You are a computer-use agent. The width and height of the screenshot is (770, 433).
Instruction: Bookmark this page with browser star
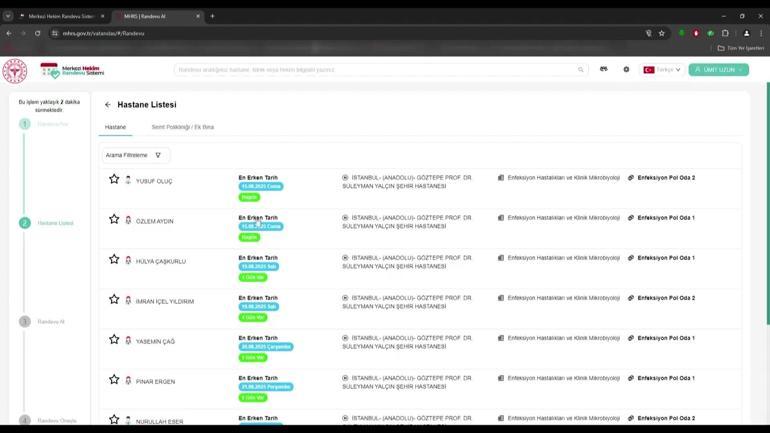[x=661, y=33]
